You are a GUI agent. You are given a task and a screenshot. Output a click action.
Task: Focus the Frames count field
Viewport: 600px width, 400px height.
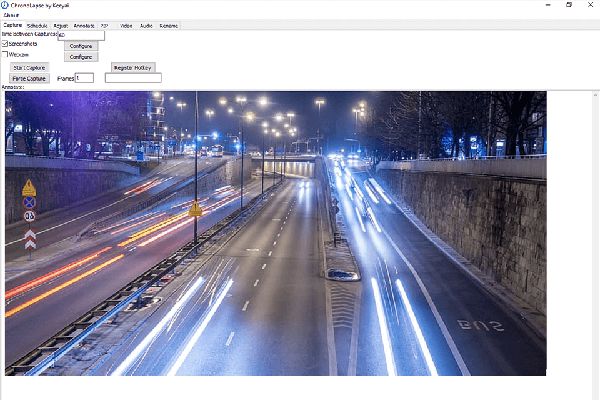[84, 78]
